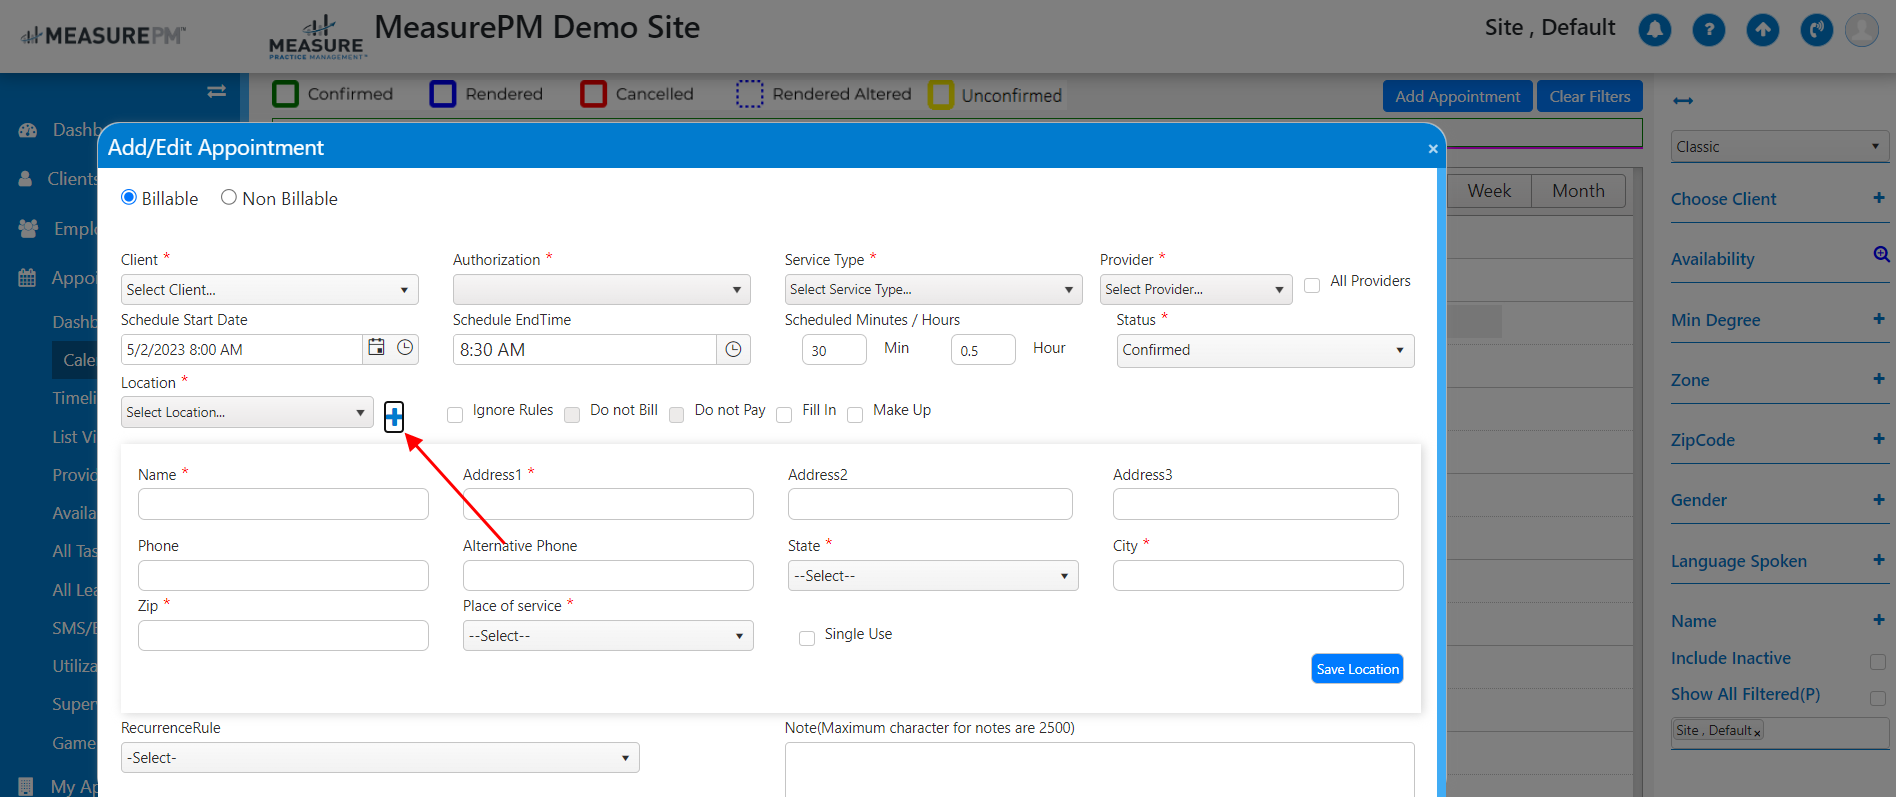1896x797 pixels.
Task: Open the Place of service dropdown
Action: (x=608, y=636)
